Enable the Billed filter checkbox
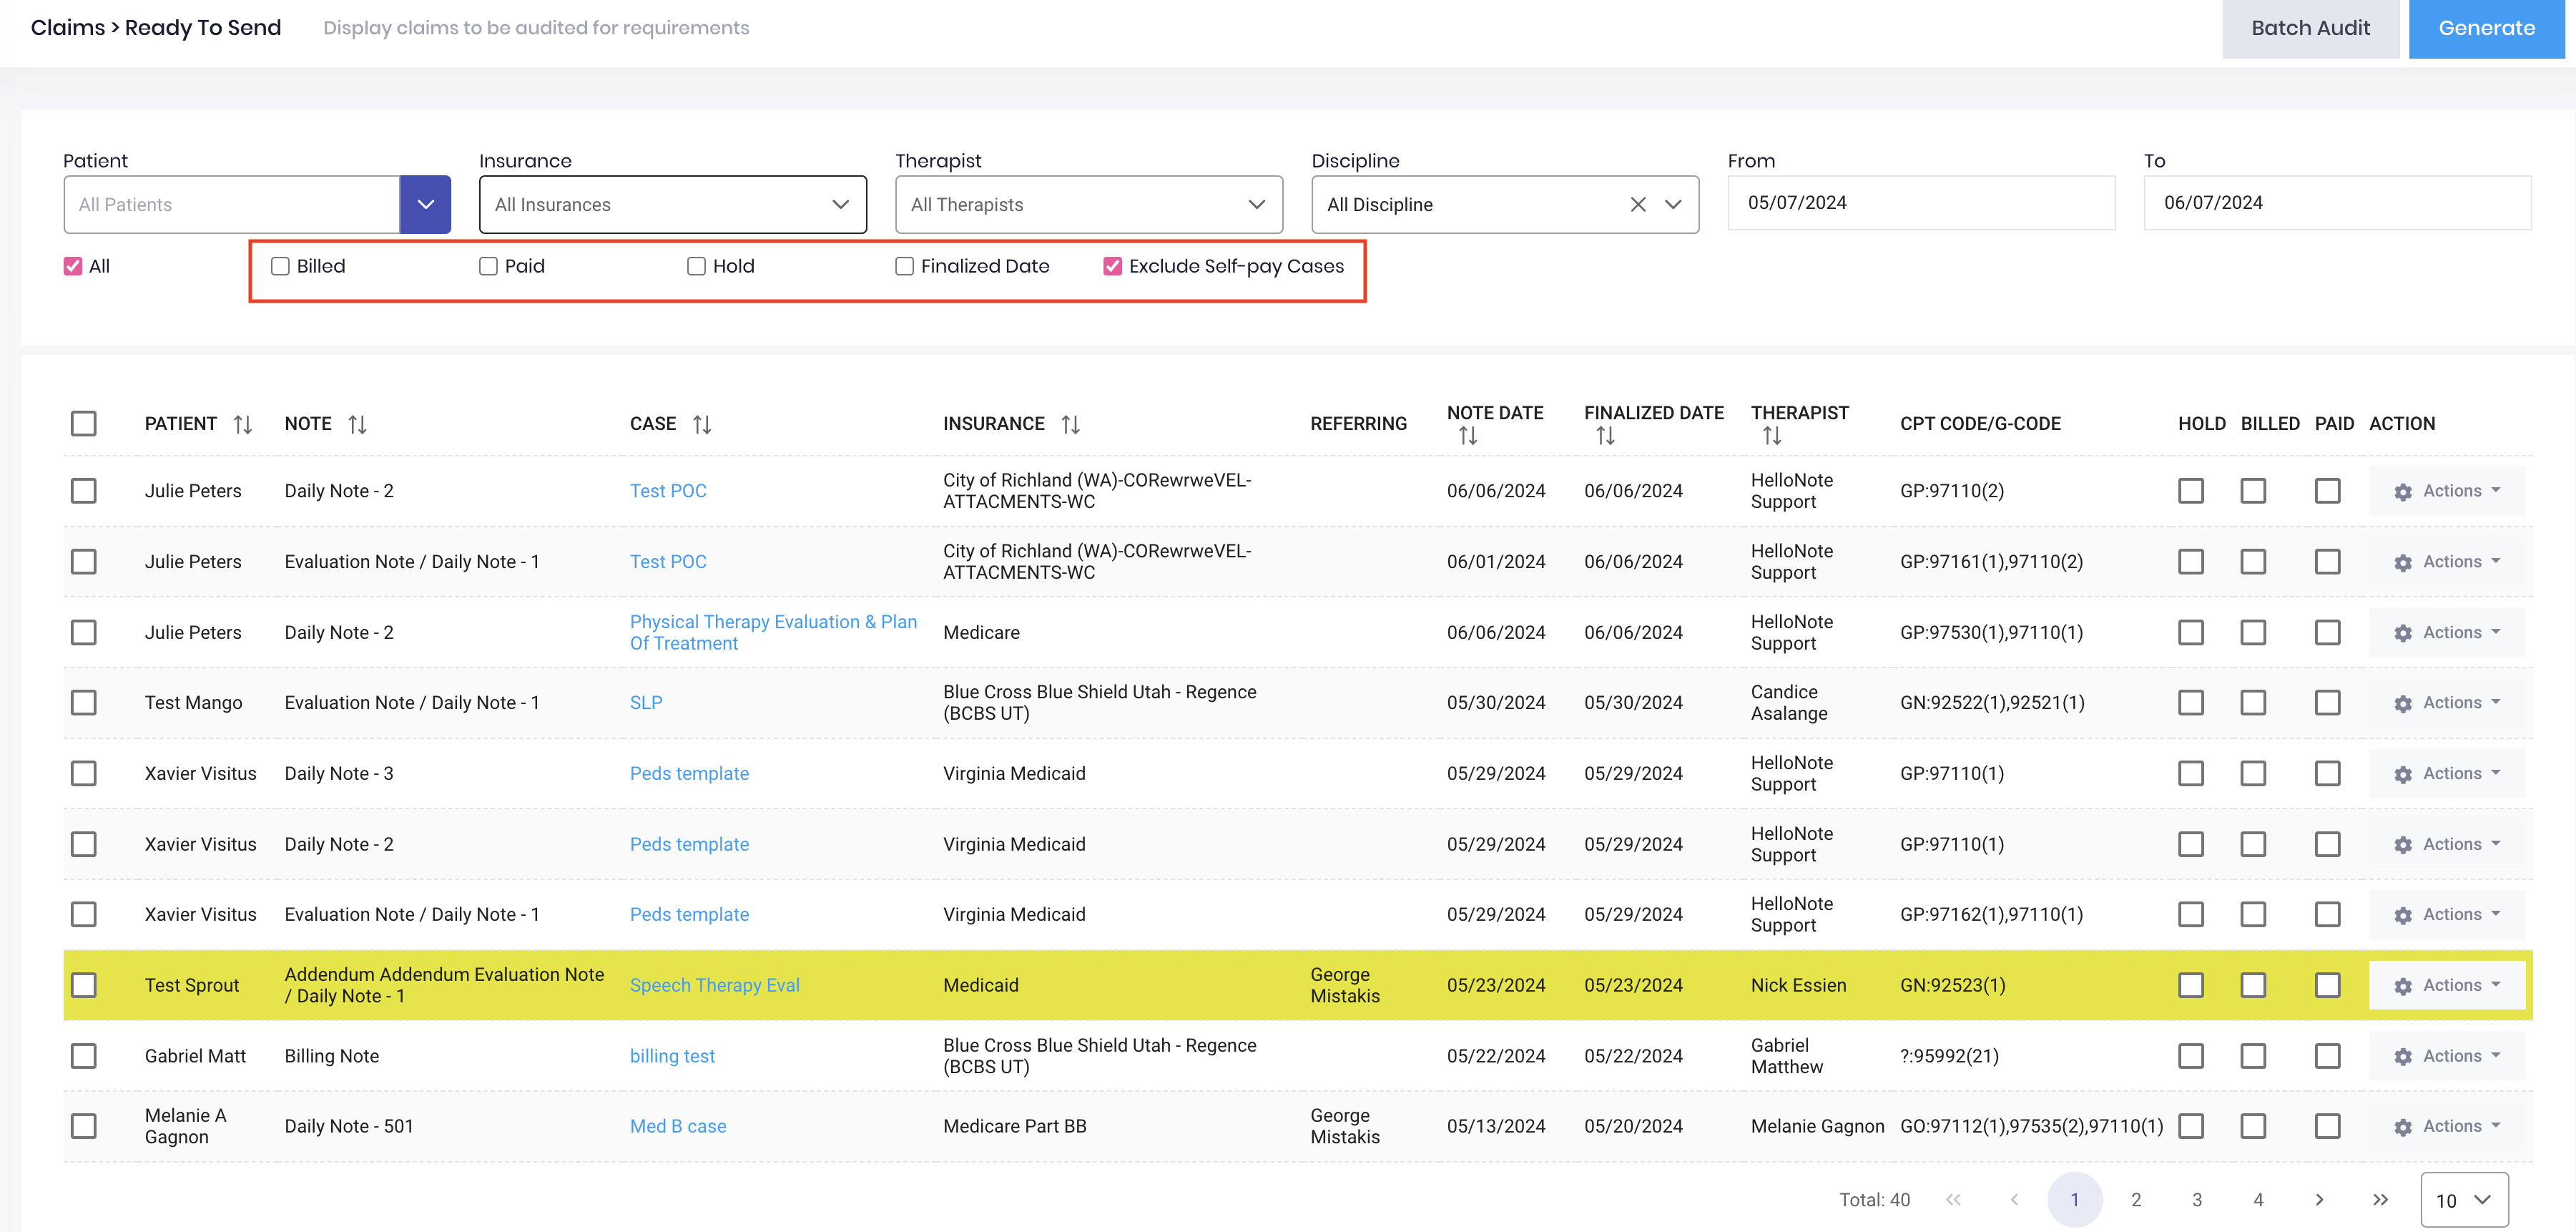This screenshot has width=2576, height=1232. (x=280, y=266)
